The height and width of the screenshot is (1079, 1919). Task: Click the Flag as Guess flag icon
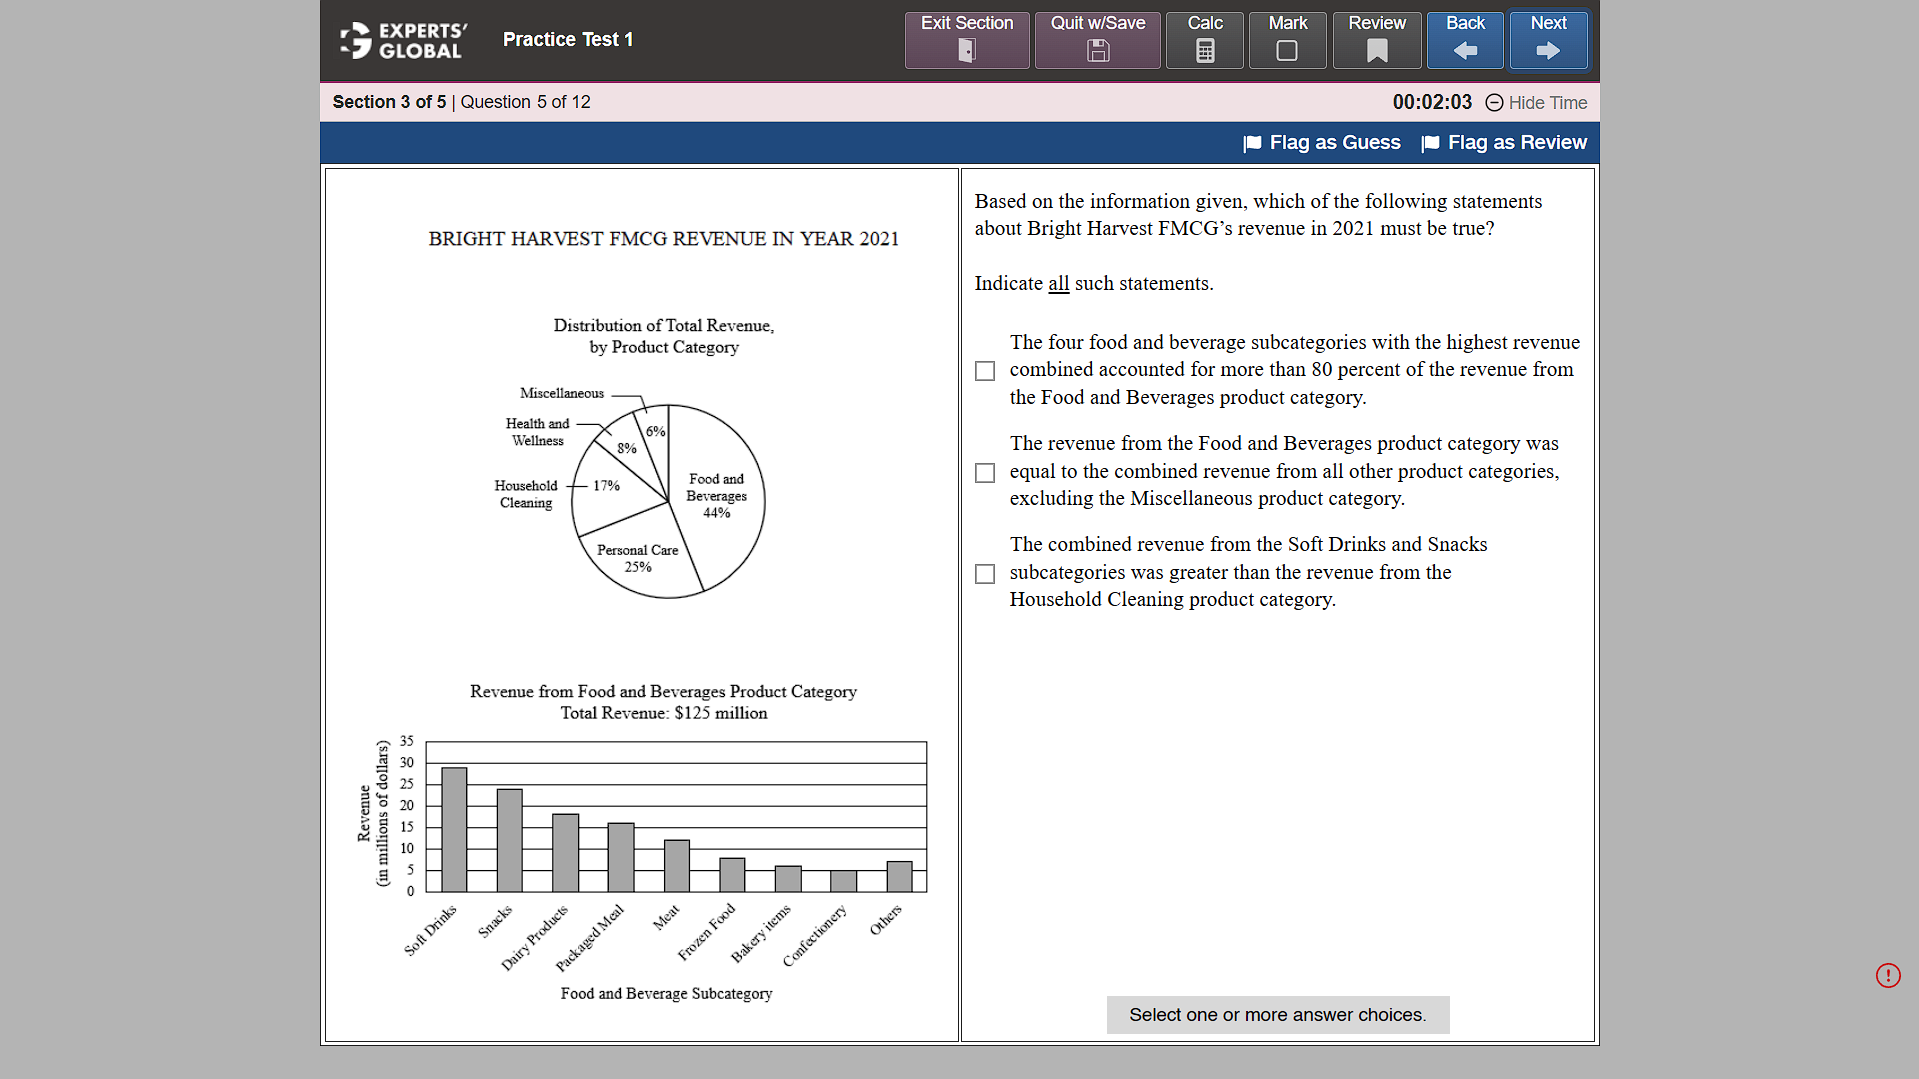point(1251,143)
